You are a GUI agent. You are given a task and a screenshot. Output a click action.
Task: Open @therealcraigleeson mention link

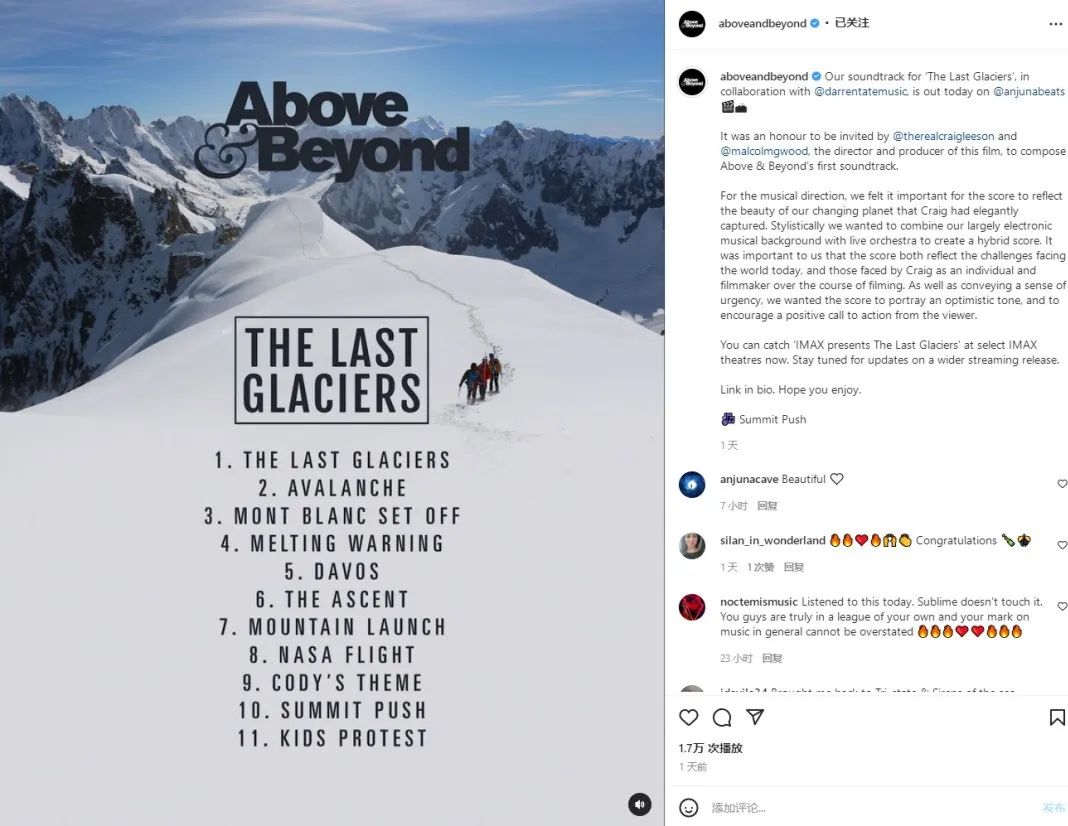coord(943,136)
